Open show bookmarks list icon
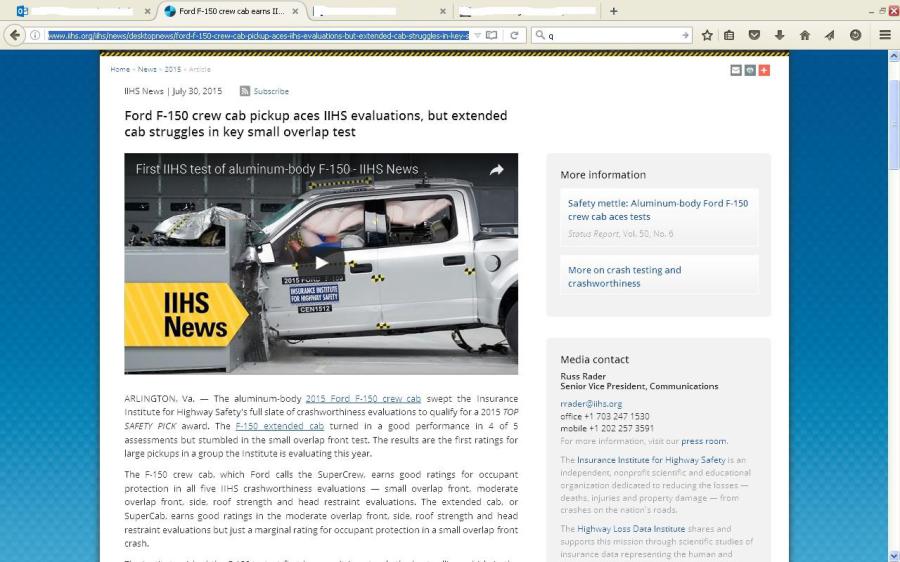 [730, 35]
